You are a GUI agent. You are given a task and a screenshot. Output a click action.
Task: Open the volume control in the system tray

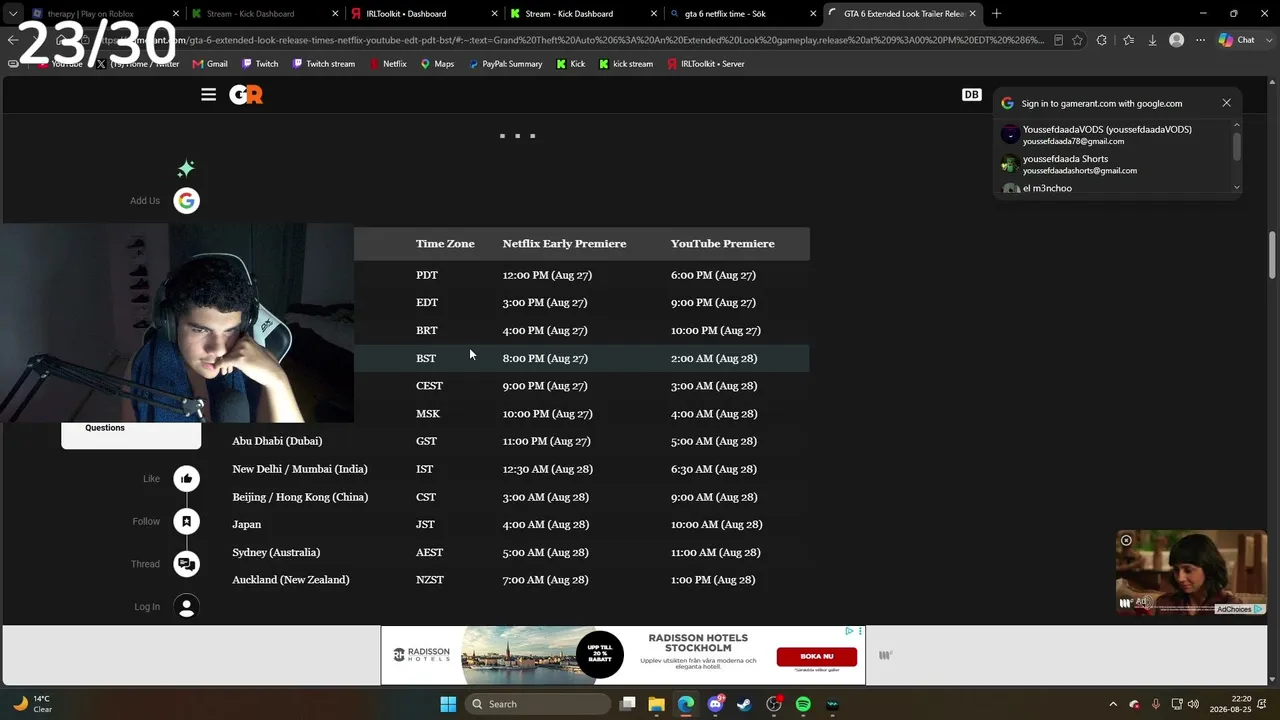1193,704
